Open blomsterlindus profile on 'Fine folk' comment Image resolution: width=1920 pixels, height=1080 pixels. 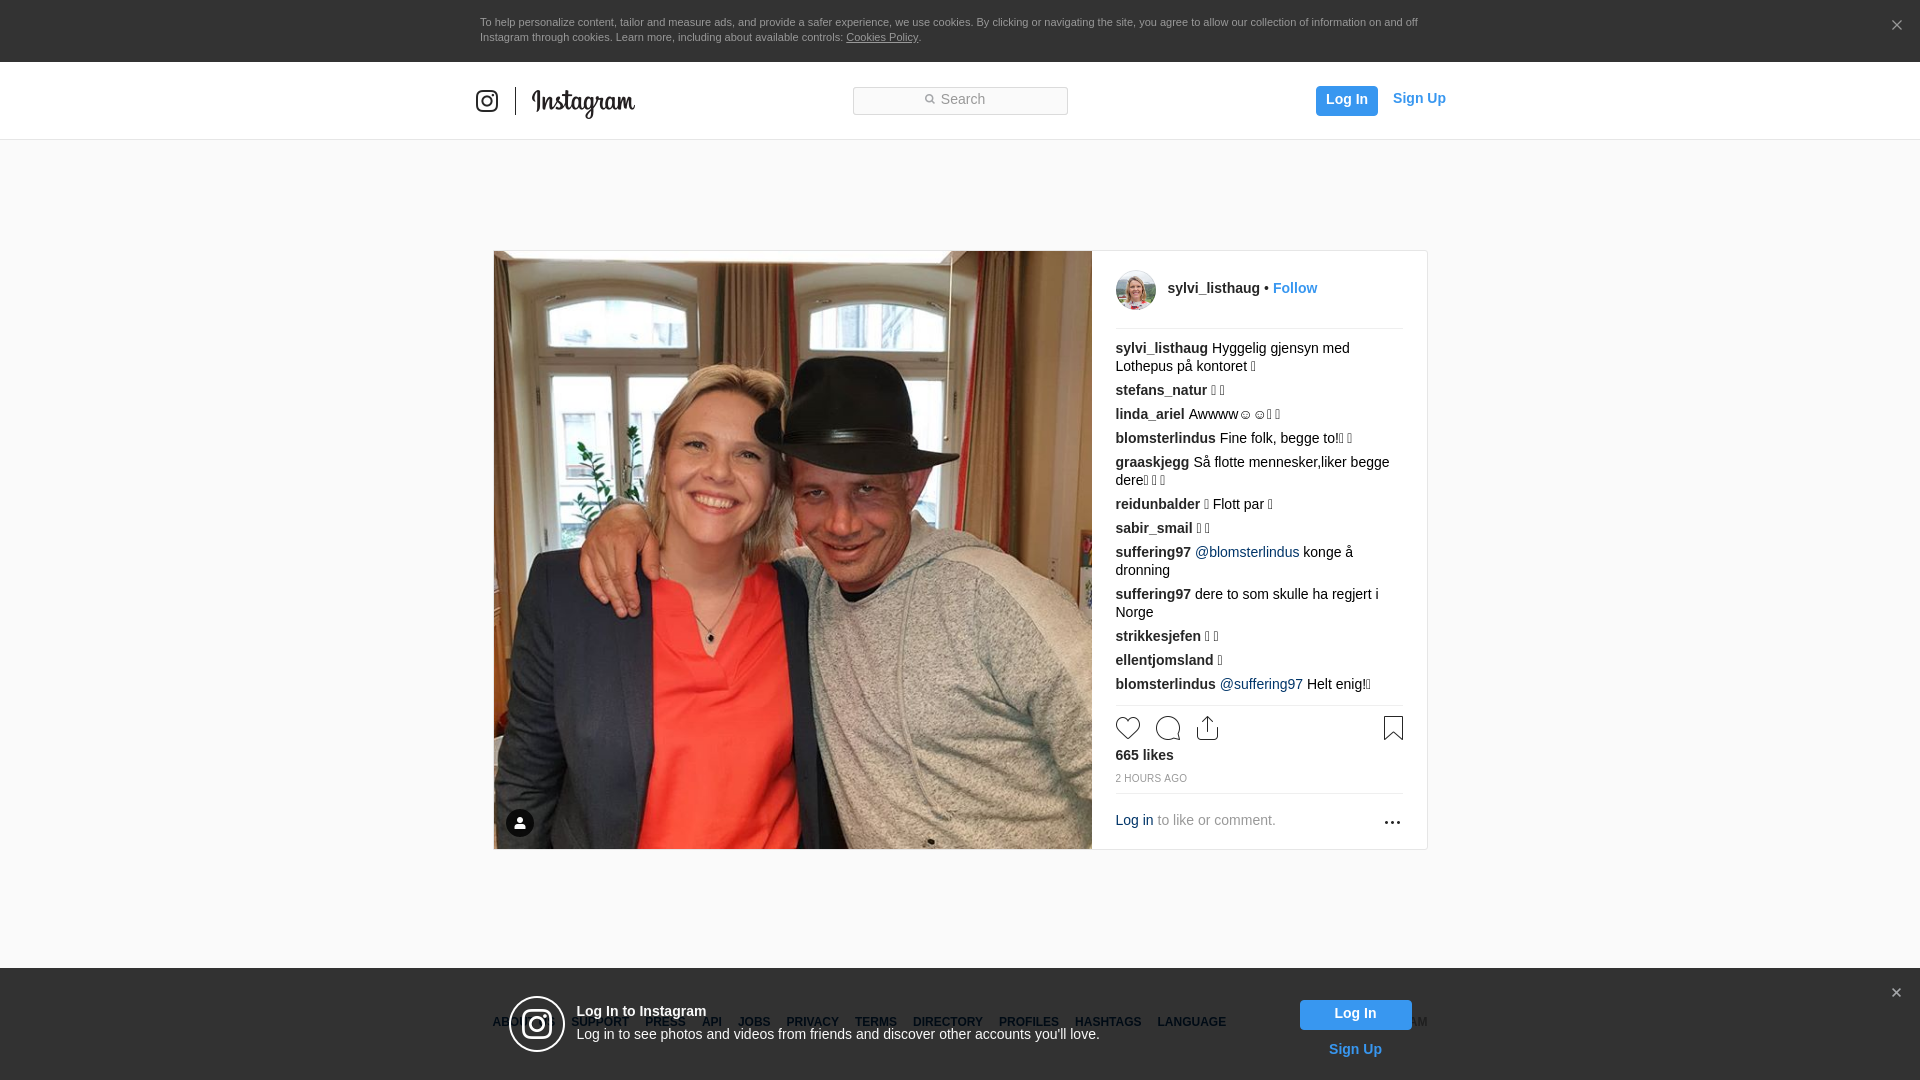(1165, 438)
